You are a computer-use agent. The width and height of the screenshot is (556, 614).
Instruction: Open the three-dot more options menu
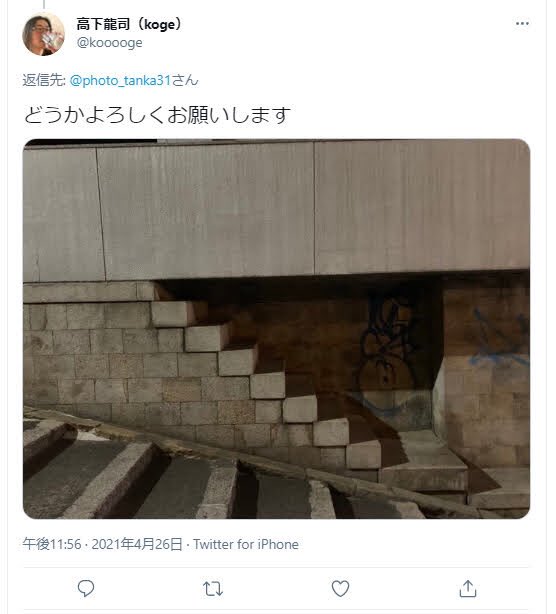[522, 24]
